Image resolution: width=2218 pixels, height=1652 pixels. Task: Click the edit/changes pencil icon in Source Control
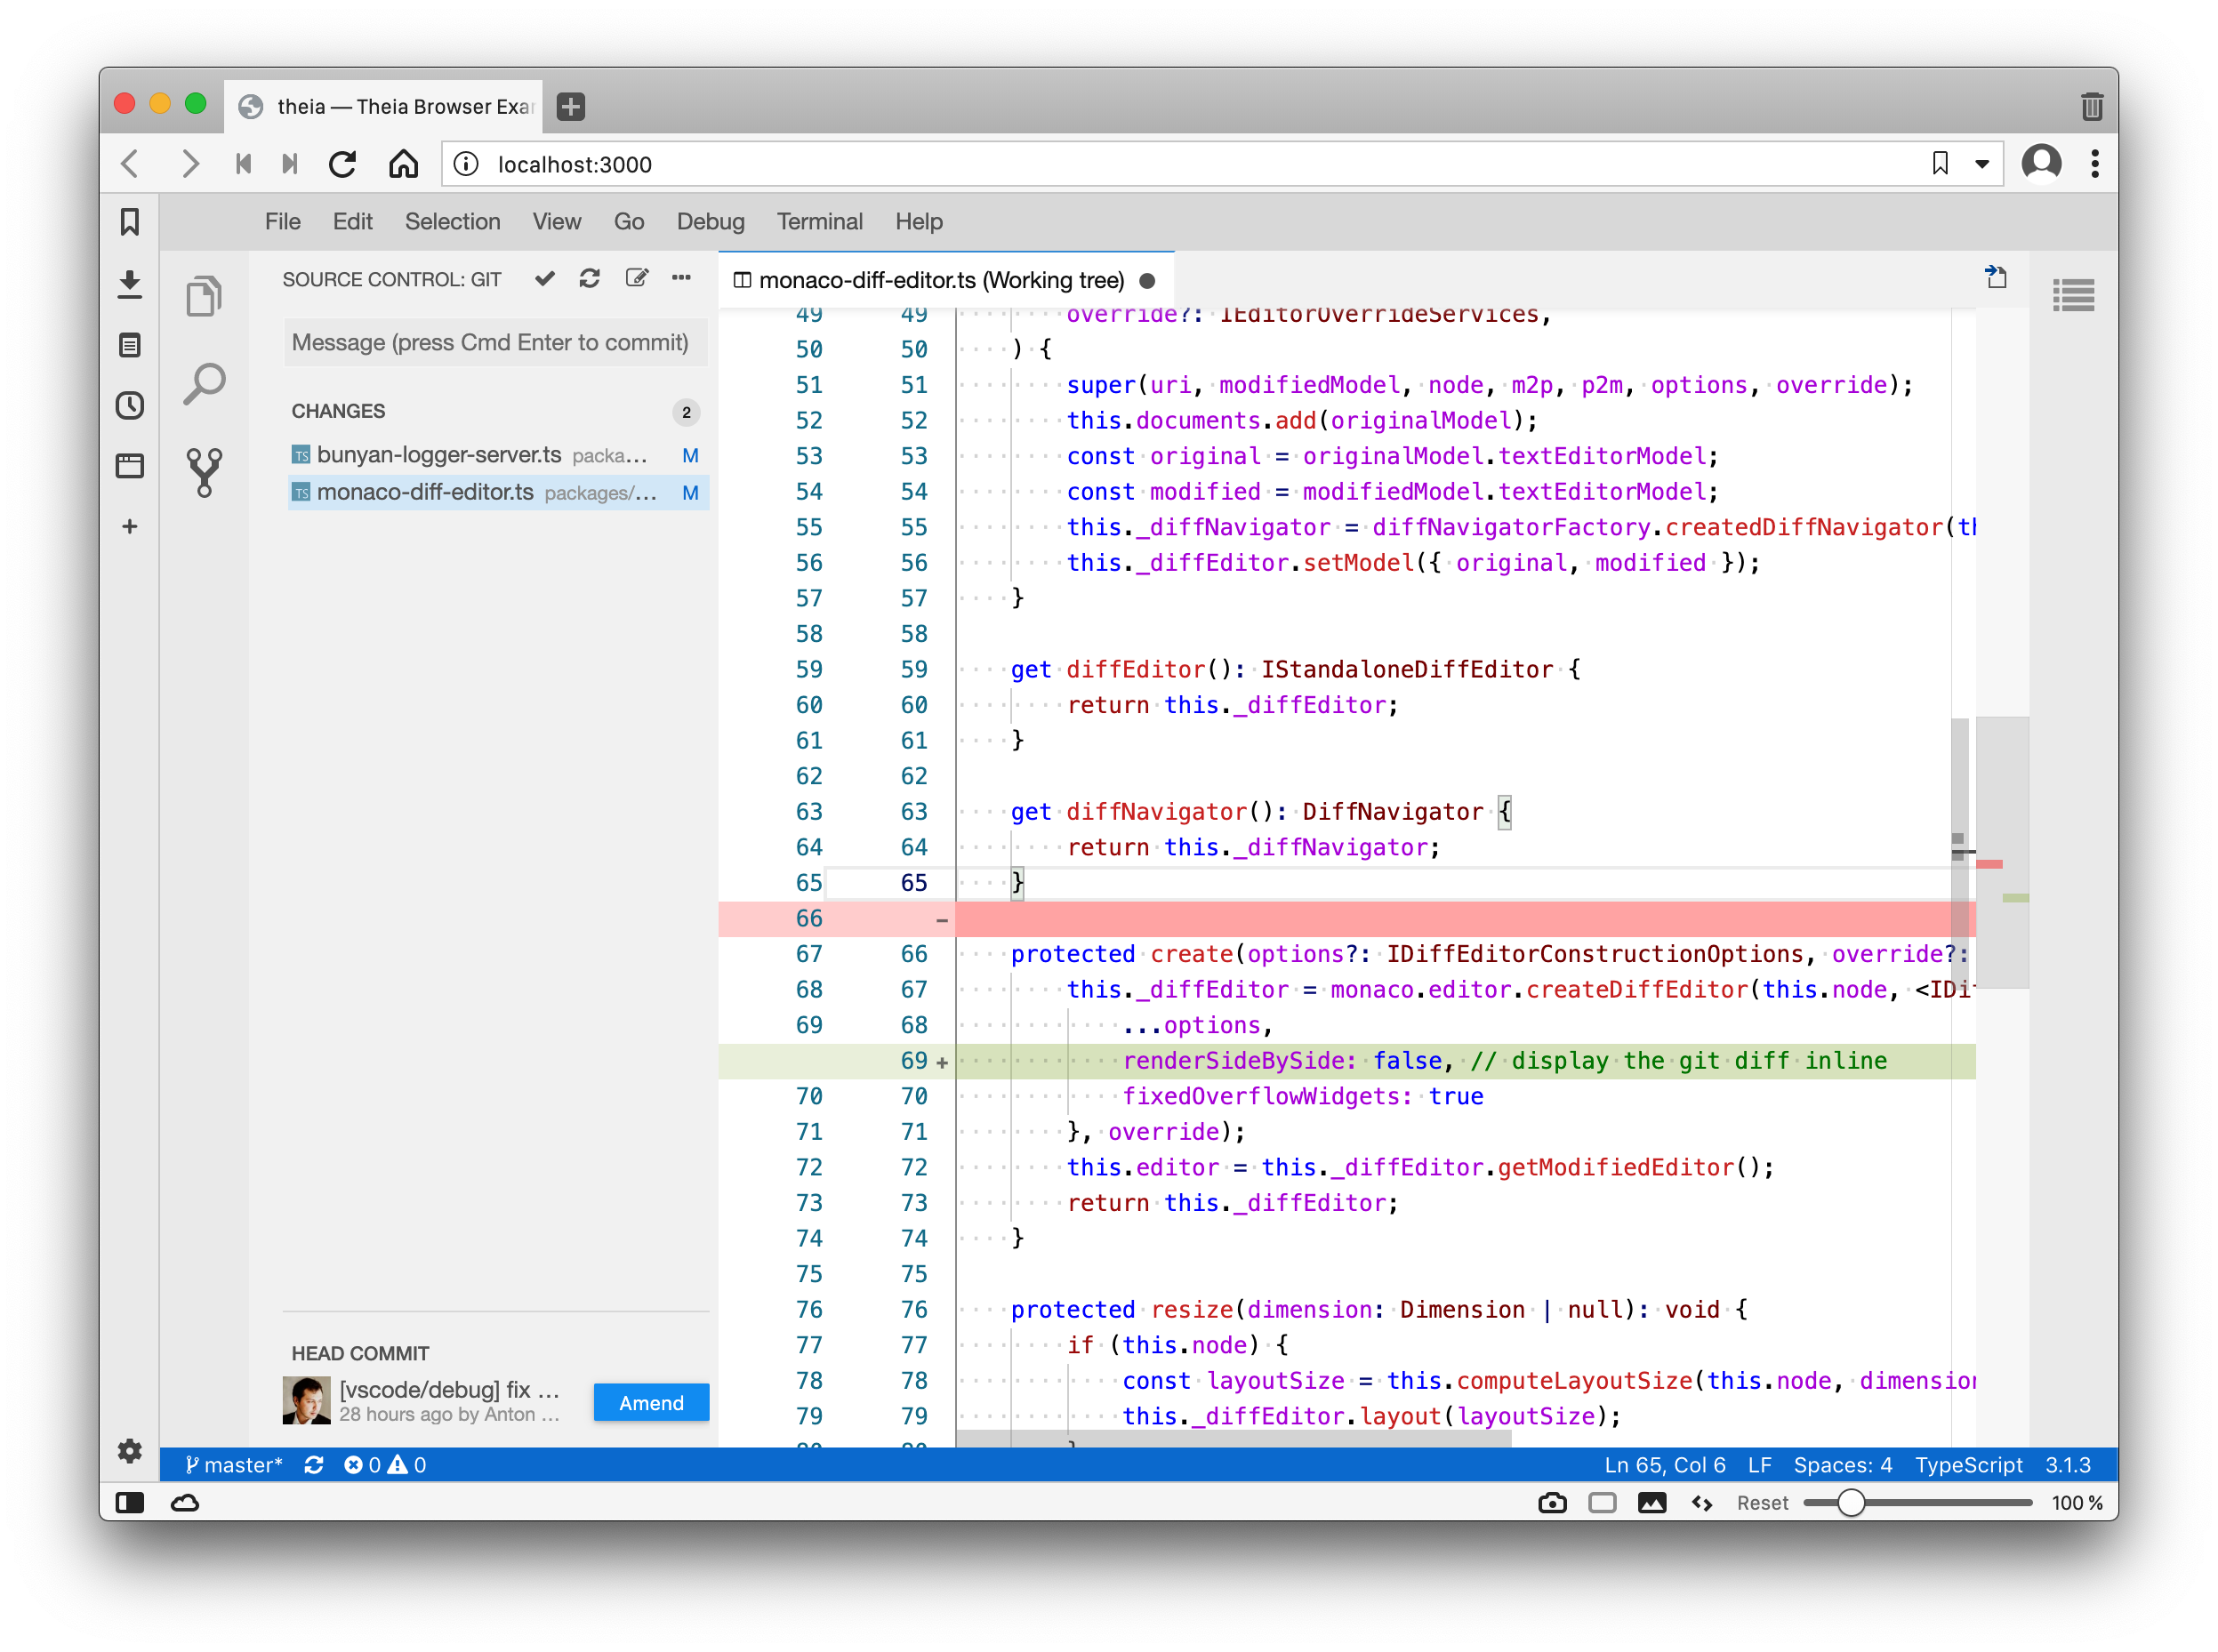pos(637,279)
